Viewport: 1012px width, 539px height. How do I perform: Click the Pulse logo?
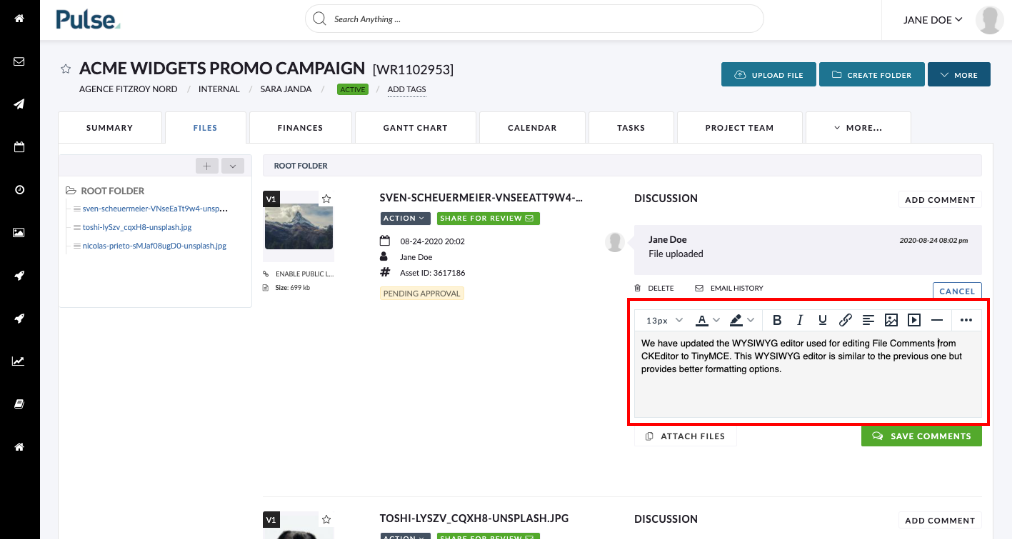pos(88,20)
